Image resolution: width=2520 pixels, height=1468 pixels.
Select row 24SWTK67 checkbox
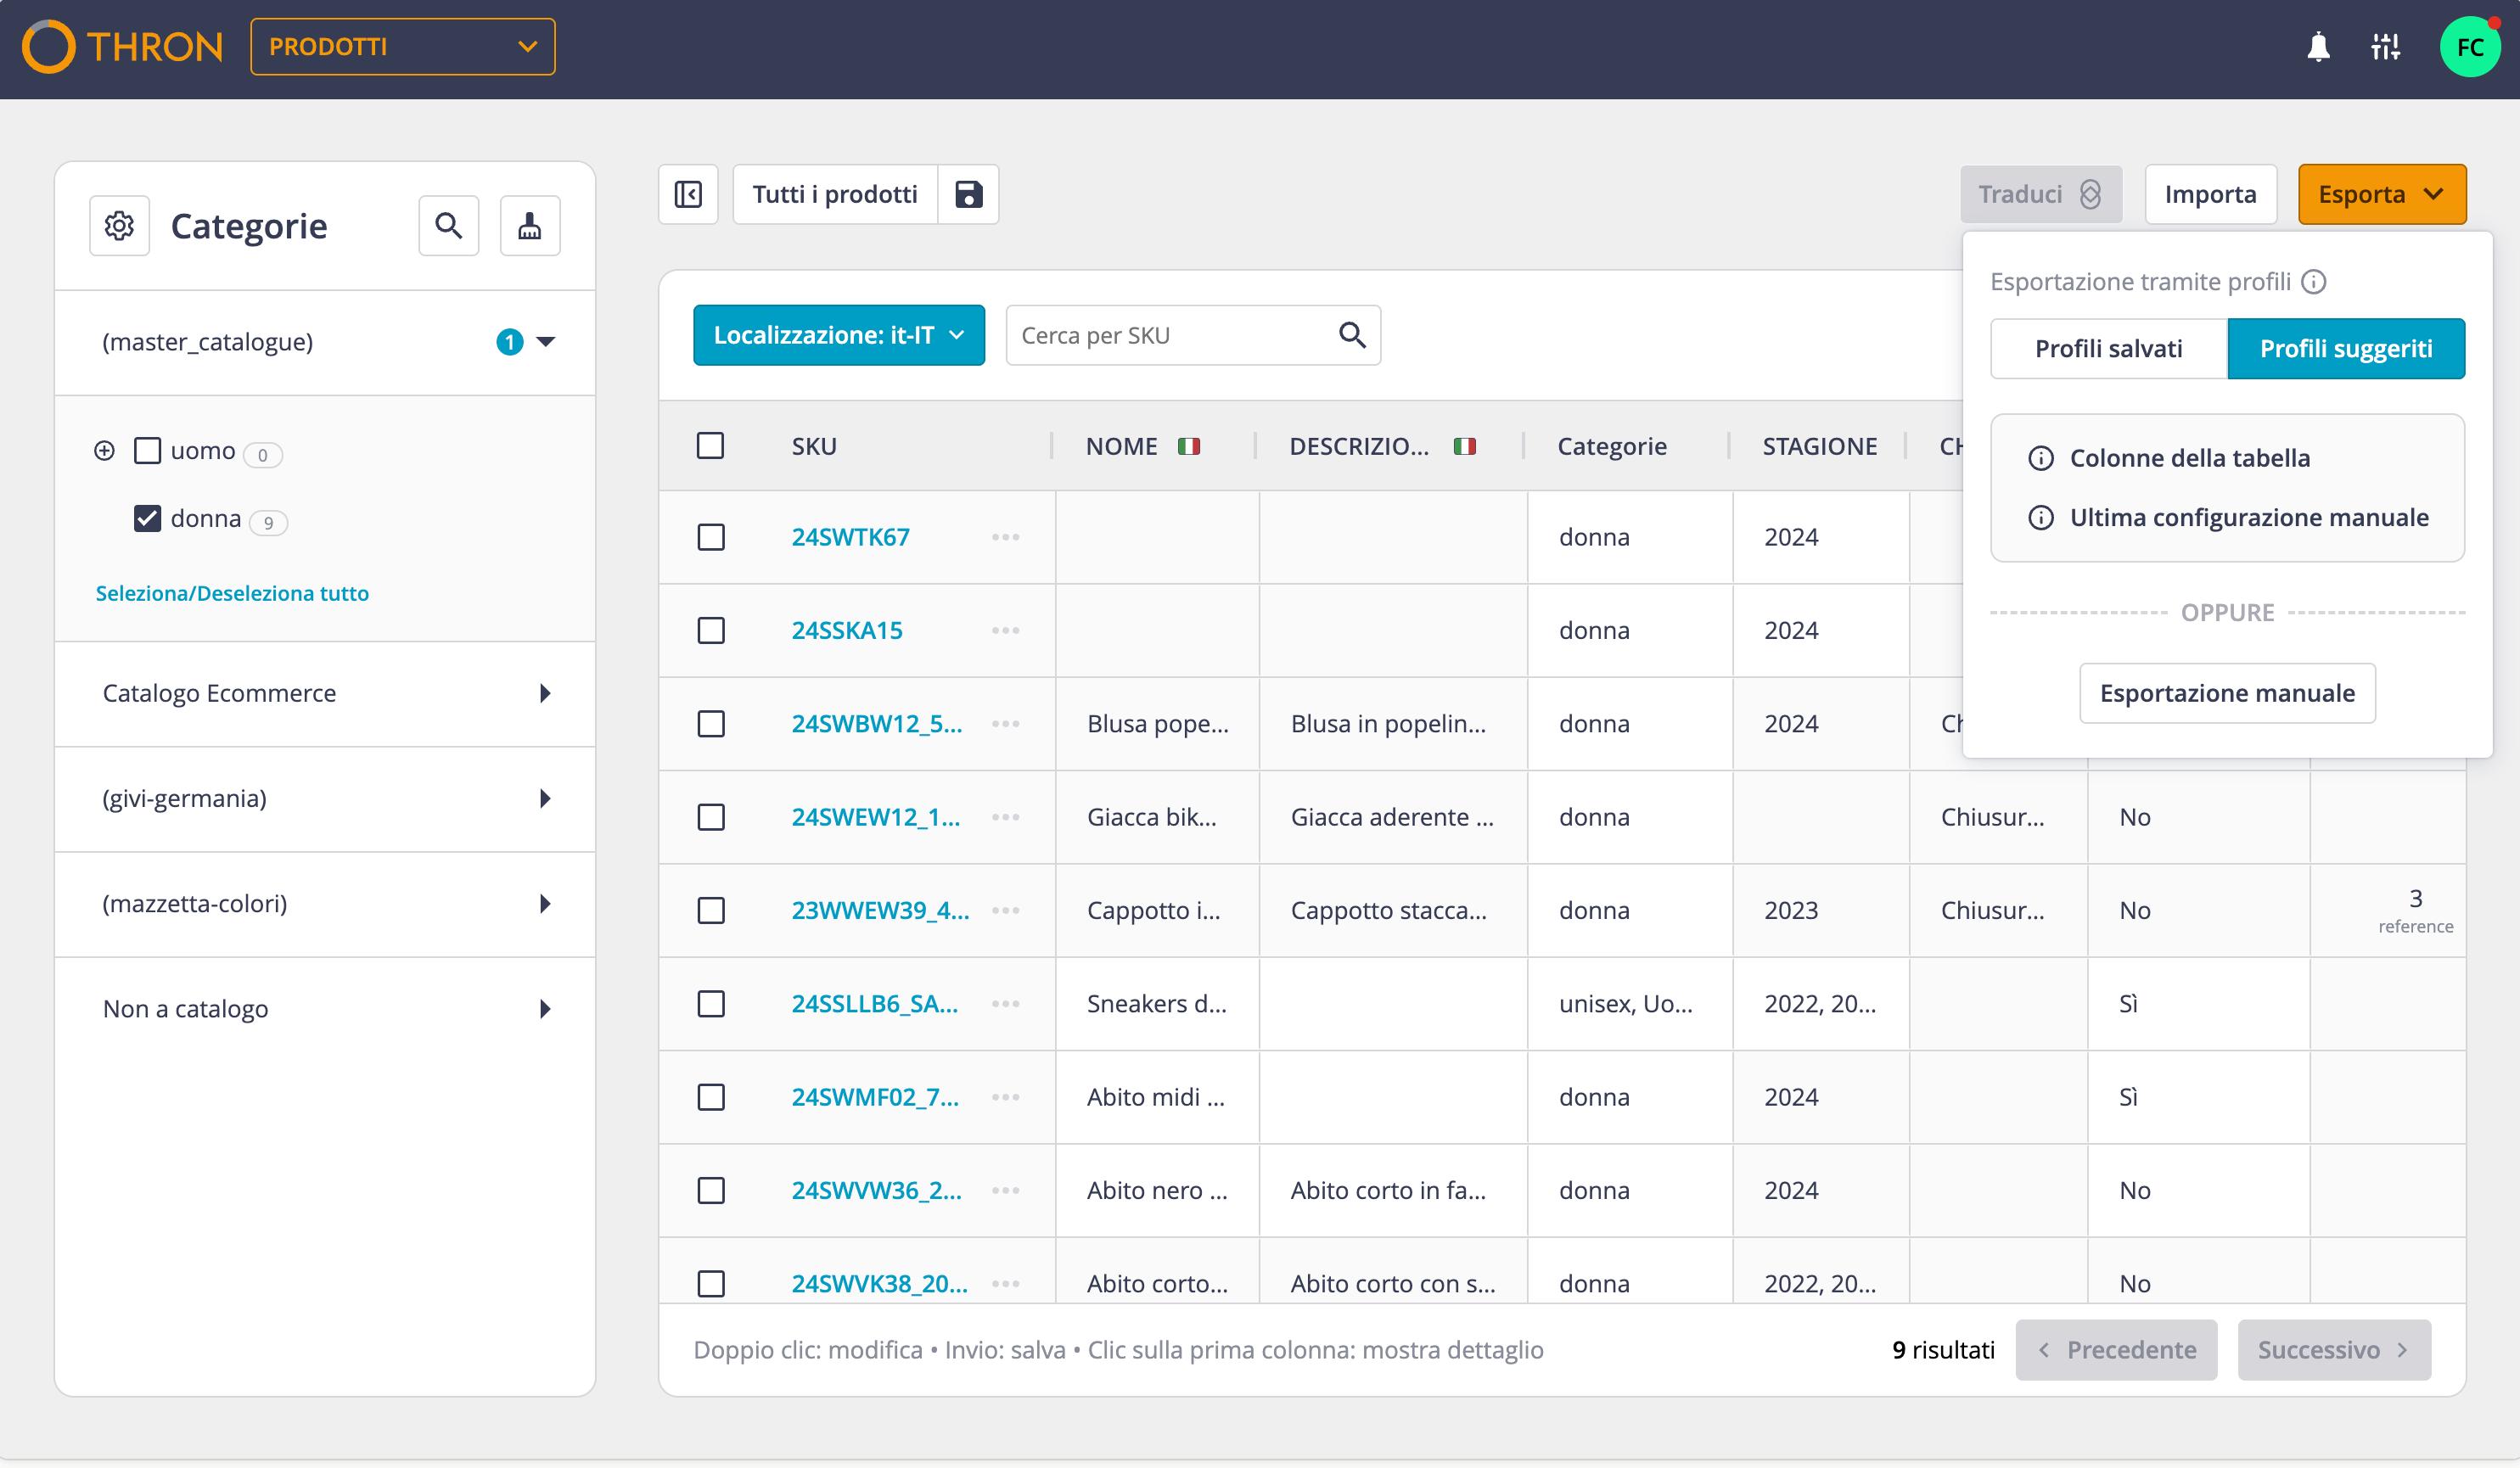click(711, 538)
